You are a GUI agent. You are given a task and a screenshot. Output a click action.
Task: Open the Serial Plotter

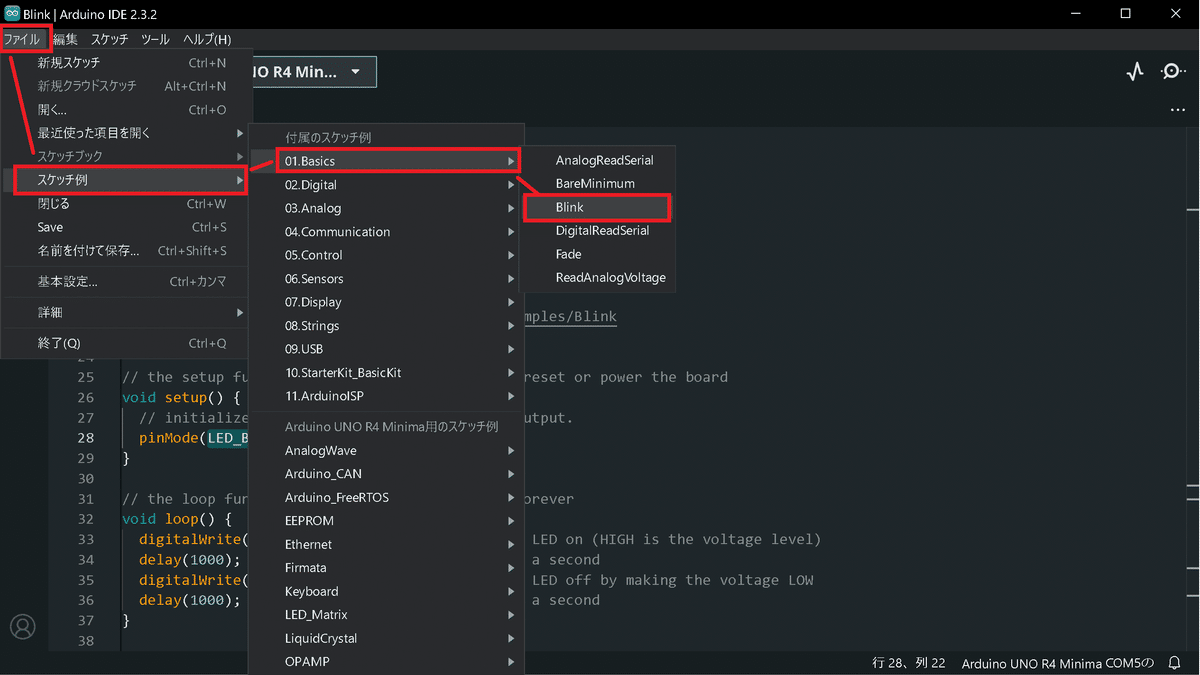pyautogui.click(x=1134, y=72)
